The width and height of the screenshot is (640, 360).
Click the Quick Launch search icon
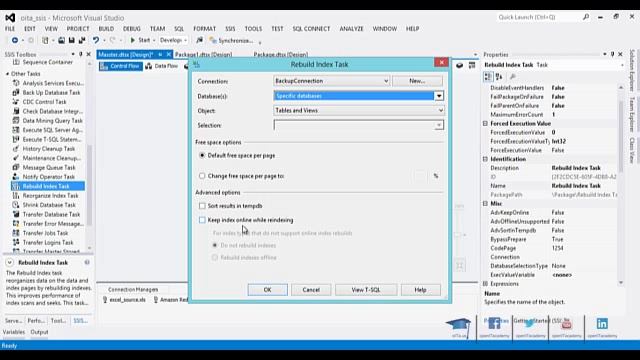coord(586,17)
